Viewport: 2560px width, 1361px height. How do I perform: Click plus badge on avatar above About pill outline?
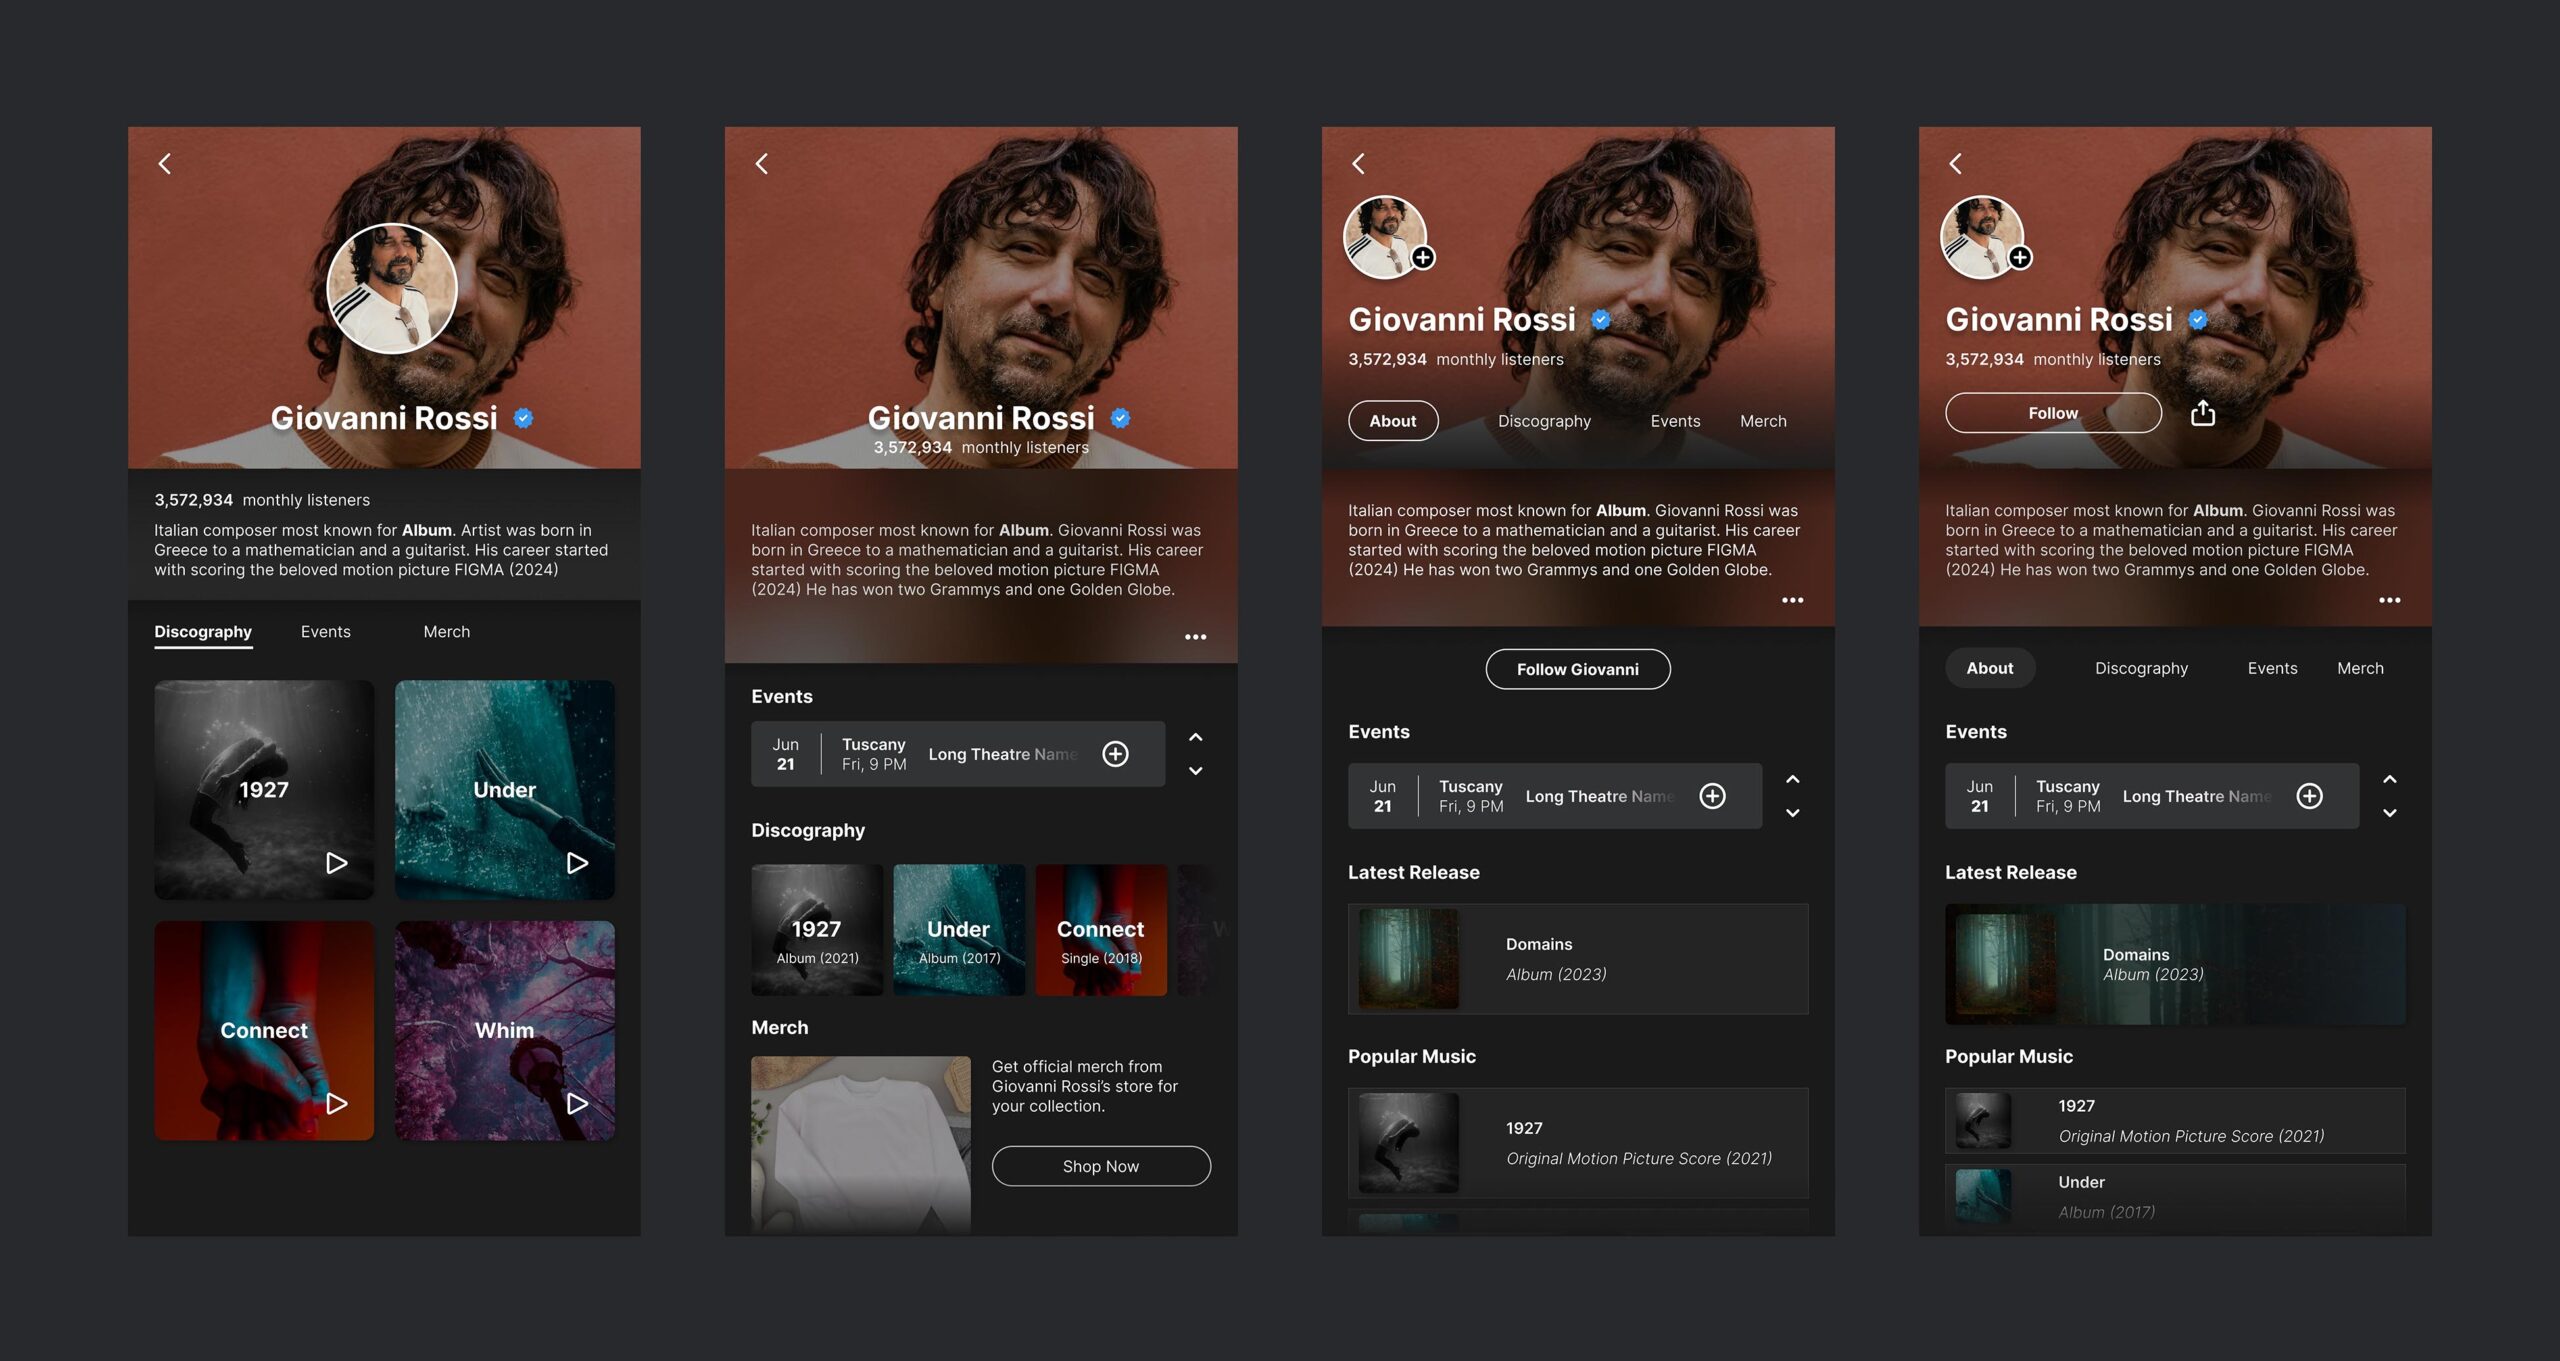tap(1423, 258)
